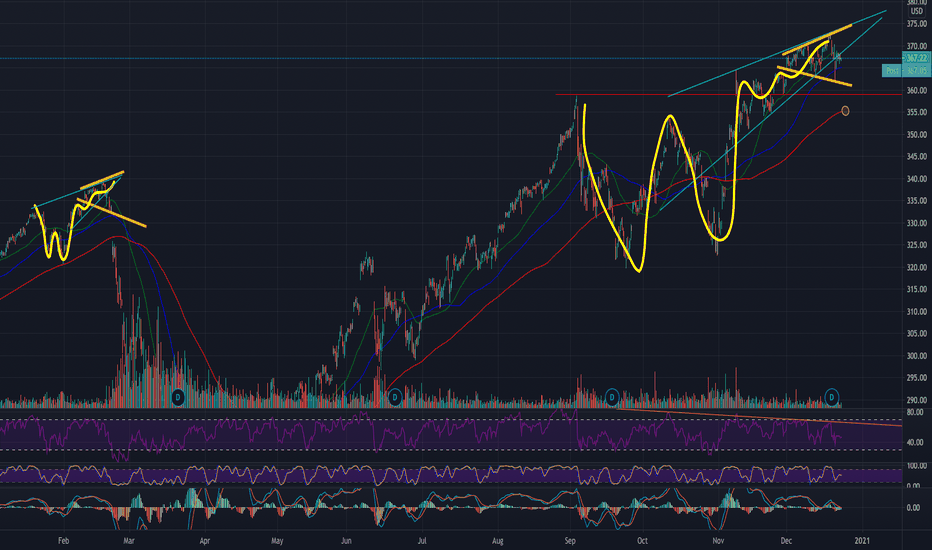Click the May label on time axis
The width and height of the screenshot is (932, 550).
(x=277, y=541)
